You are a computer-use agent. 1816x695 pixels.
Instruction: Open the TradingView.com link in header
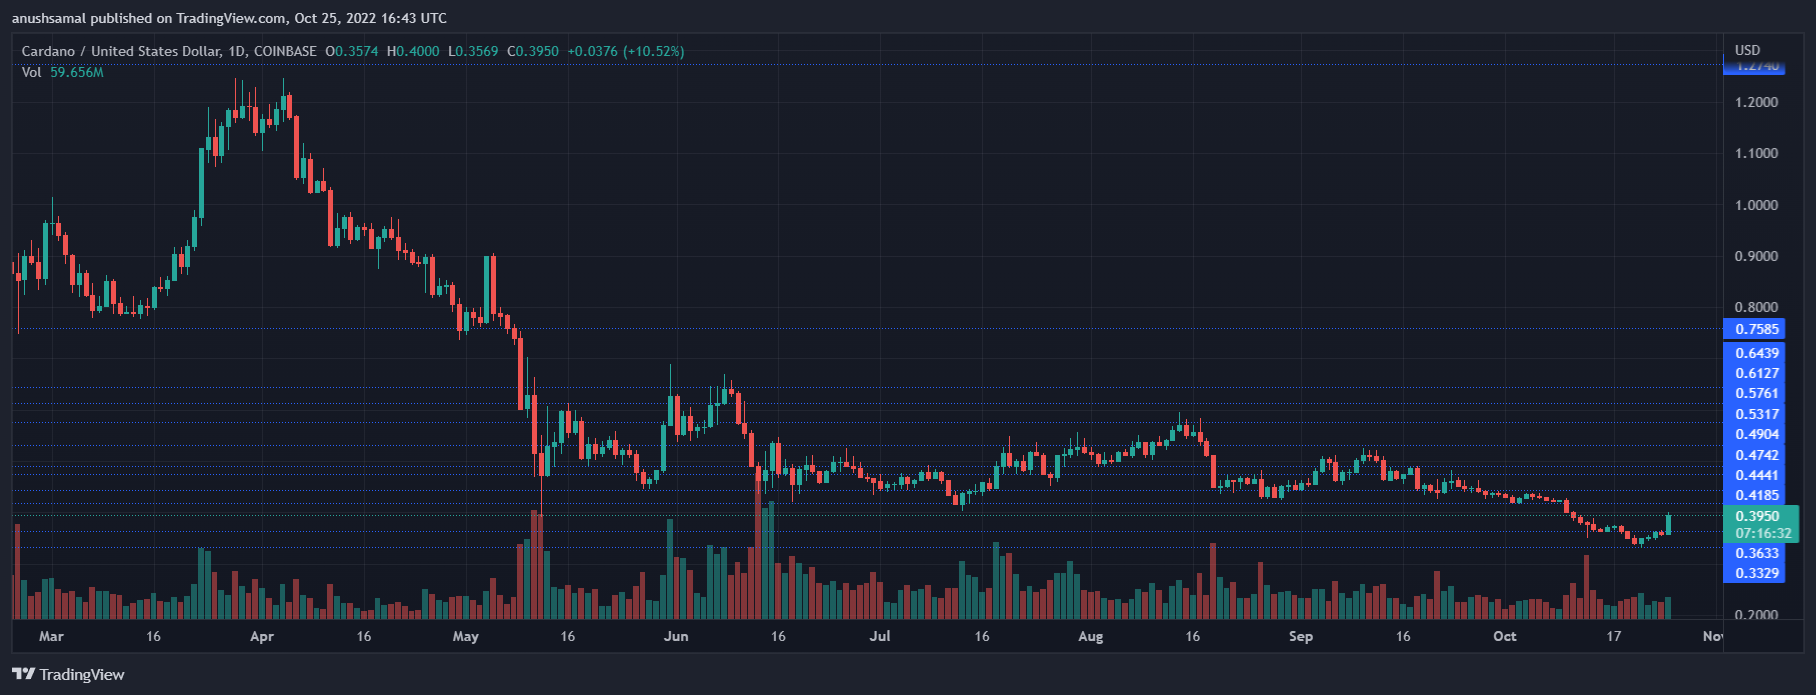(231, 18)
